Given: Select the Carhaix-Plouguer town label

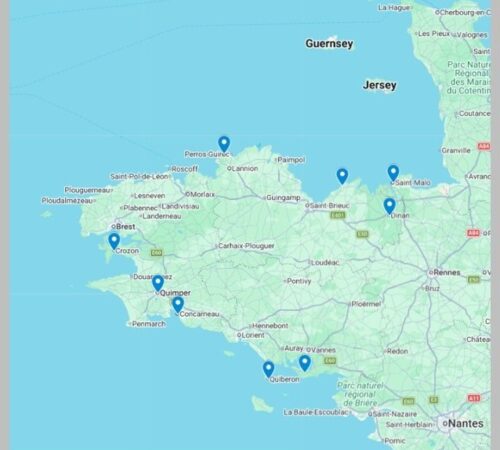Looking at the screenshot, I should (246, 246).
